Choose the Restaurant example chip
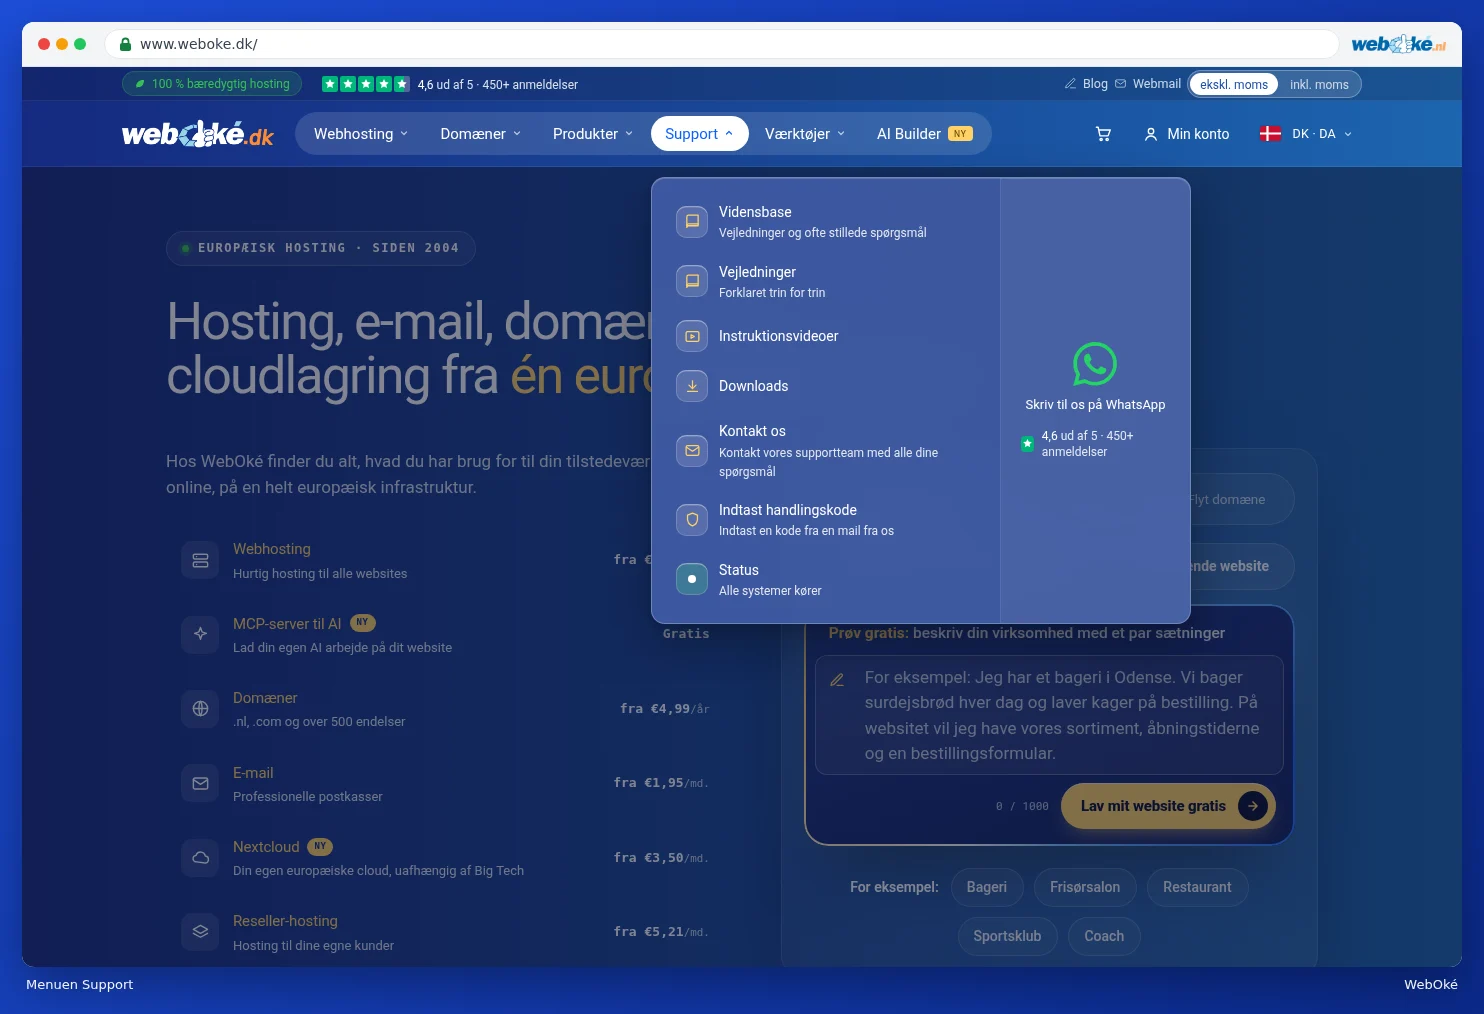 click(1197, 887)
